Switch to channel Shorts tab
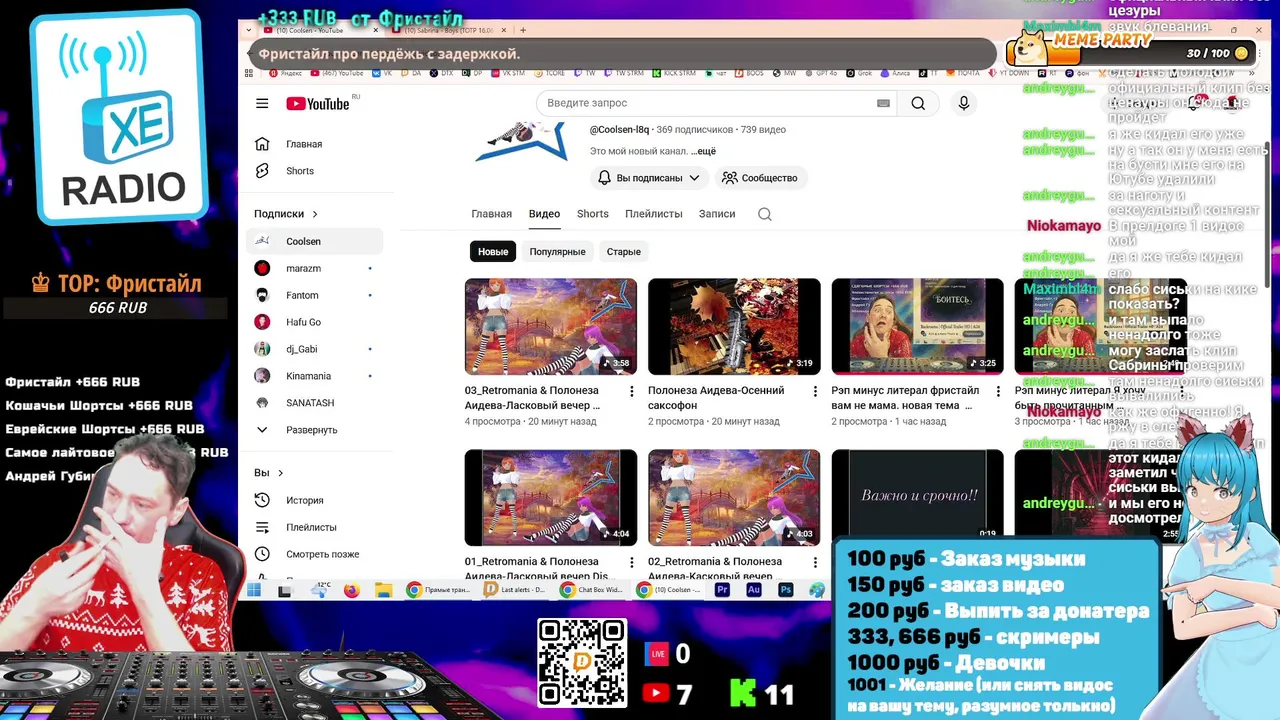This screenshot has width=1280, height=720. (592, 214)
